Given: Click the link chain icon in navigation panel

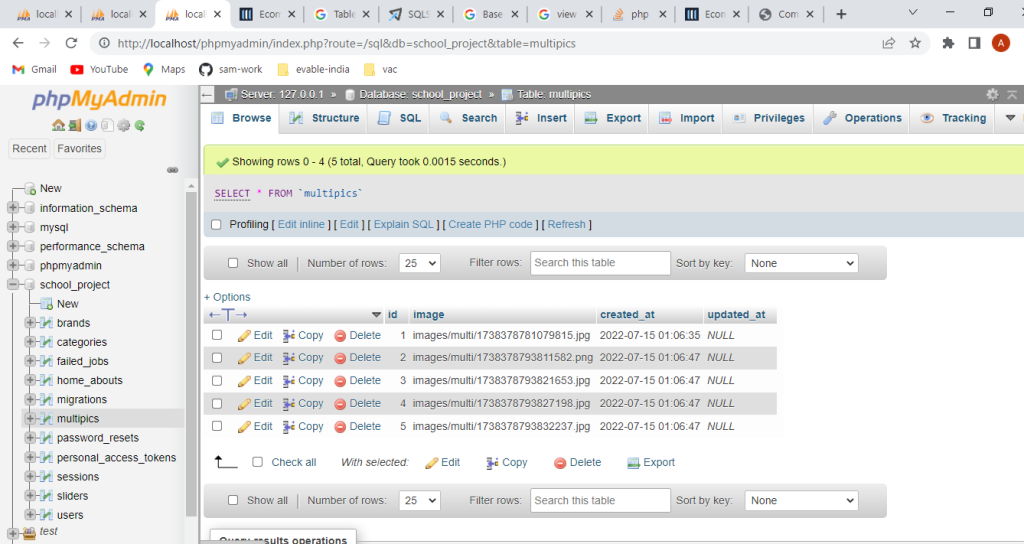Looking at the screenshot, I should [172, 170].
